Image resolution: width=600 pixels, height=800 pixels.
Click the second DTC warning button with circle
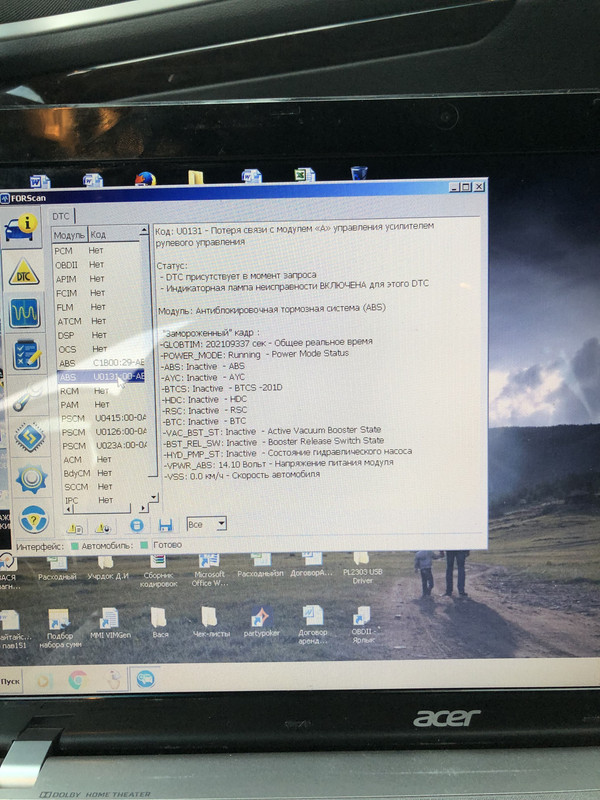click(103, 528)
